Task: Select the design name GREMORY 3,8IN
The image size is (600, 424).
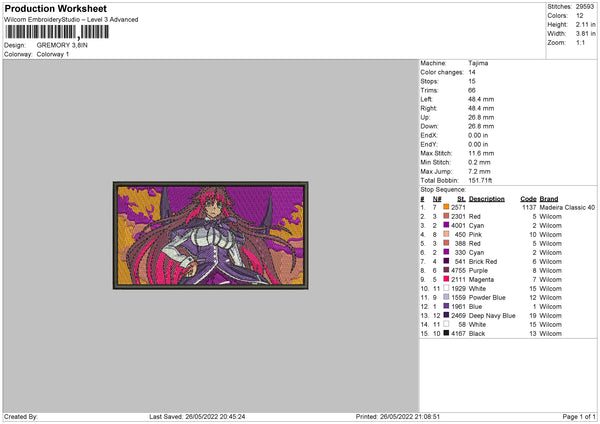Action: (x=62, y=45)
